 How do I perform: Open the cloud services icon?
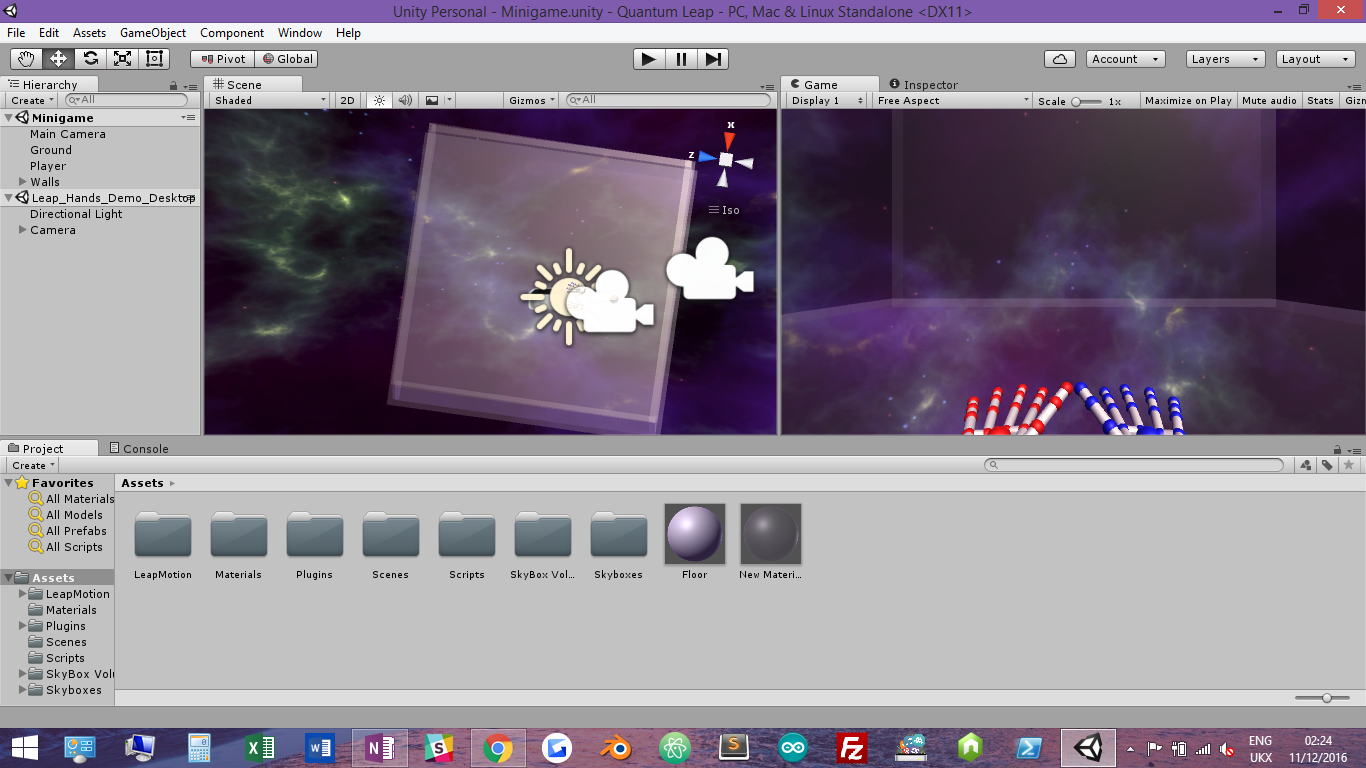click(1060, 59)
